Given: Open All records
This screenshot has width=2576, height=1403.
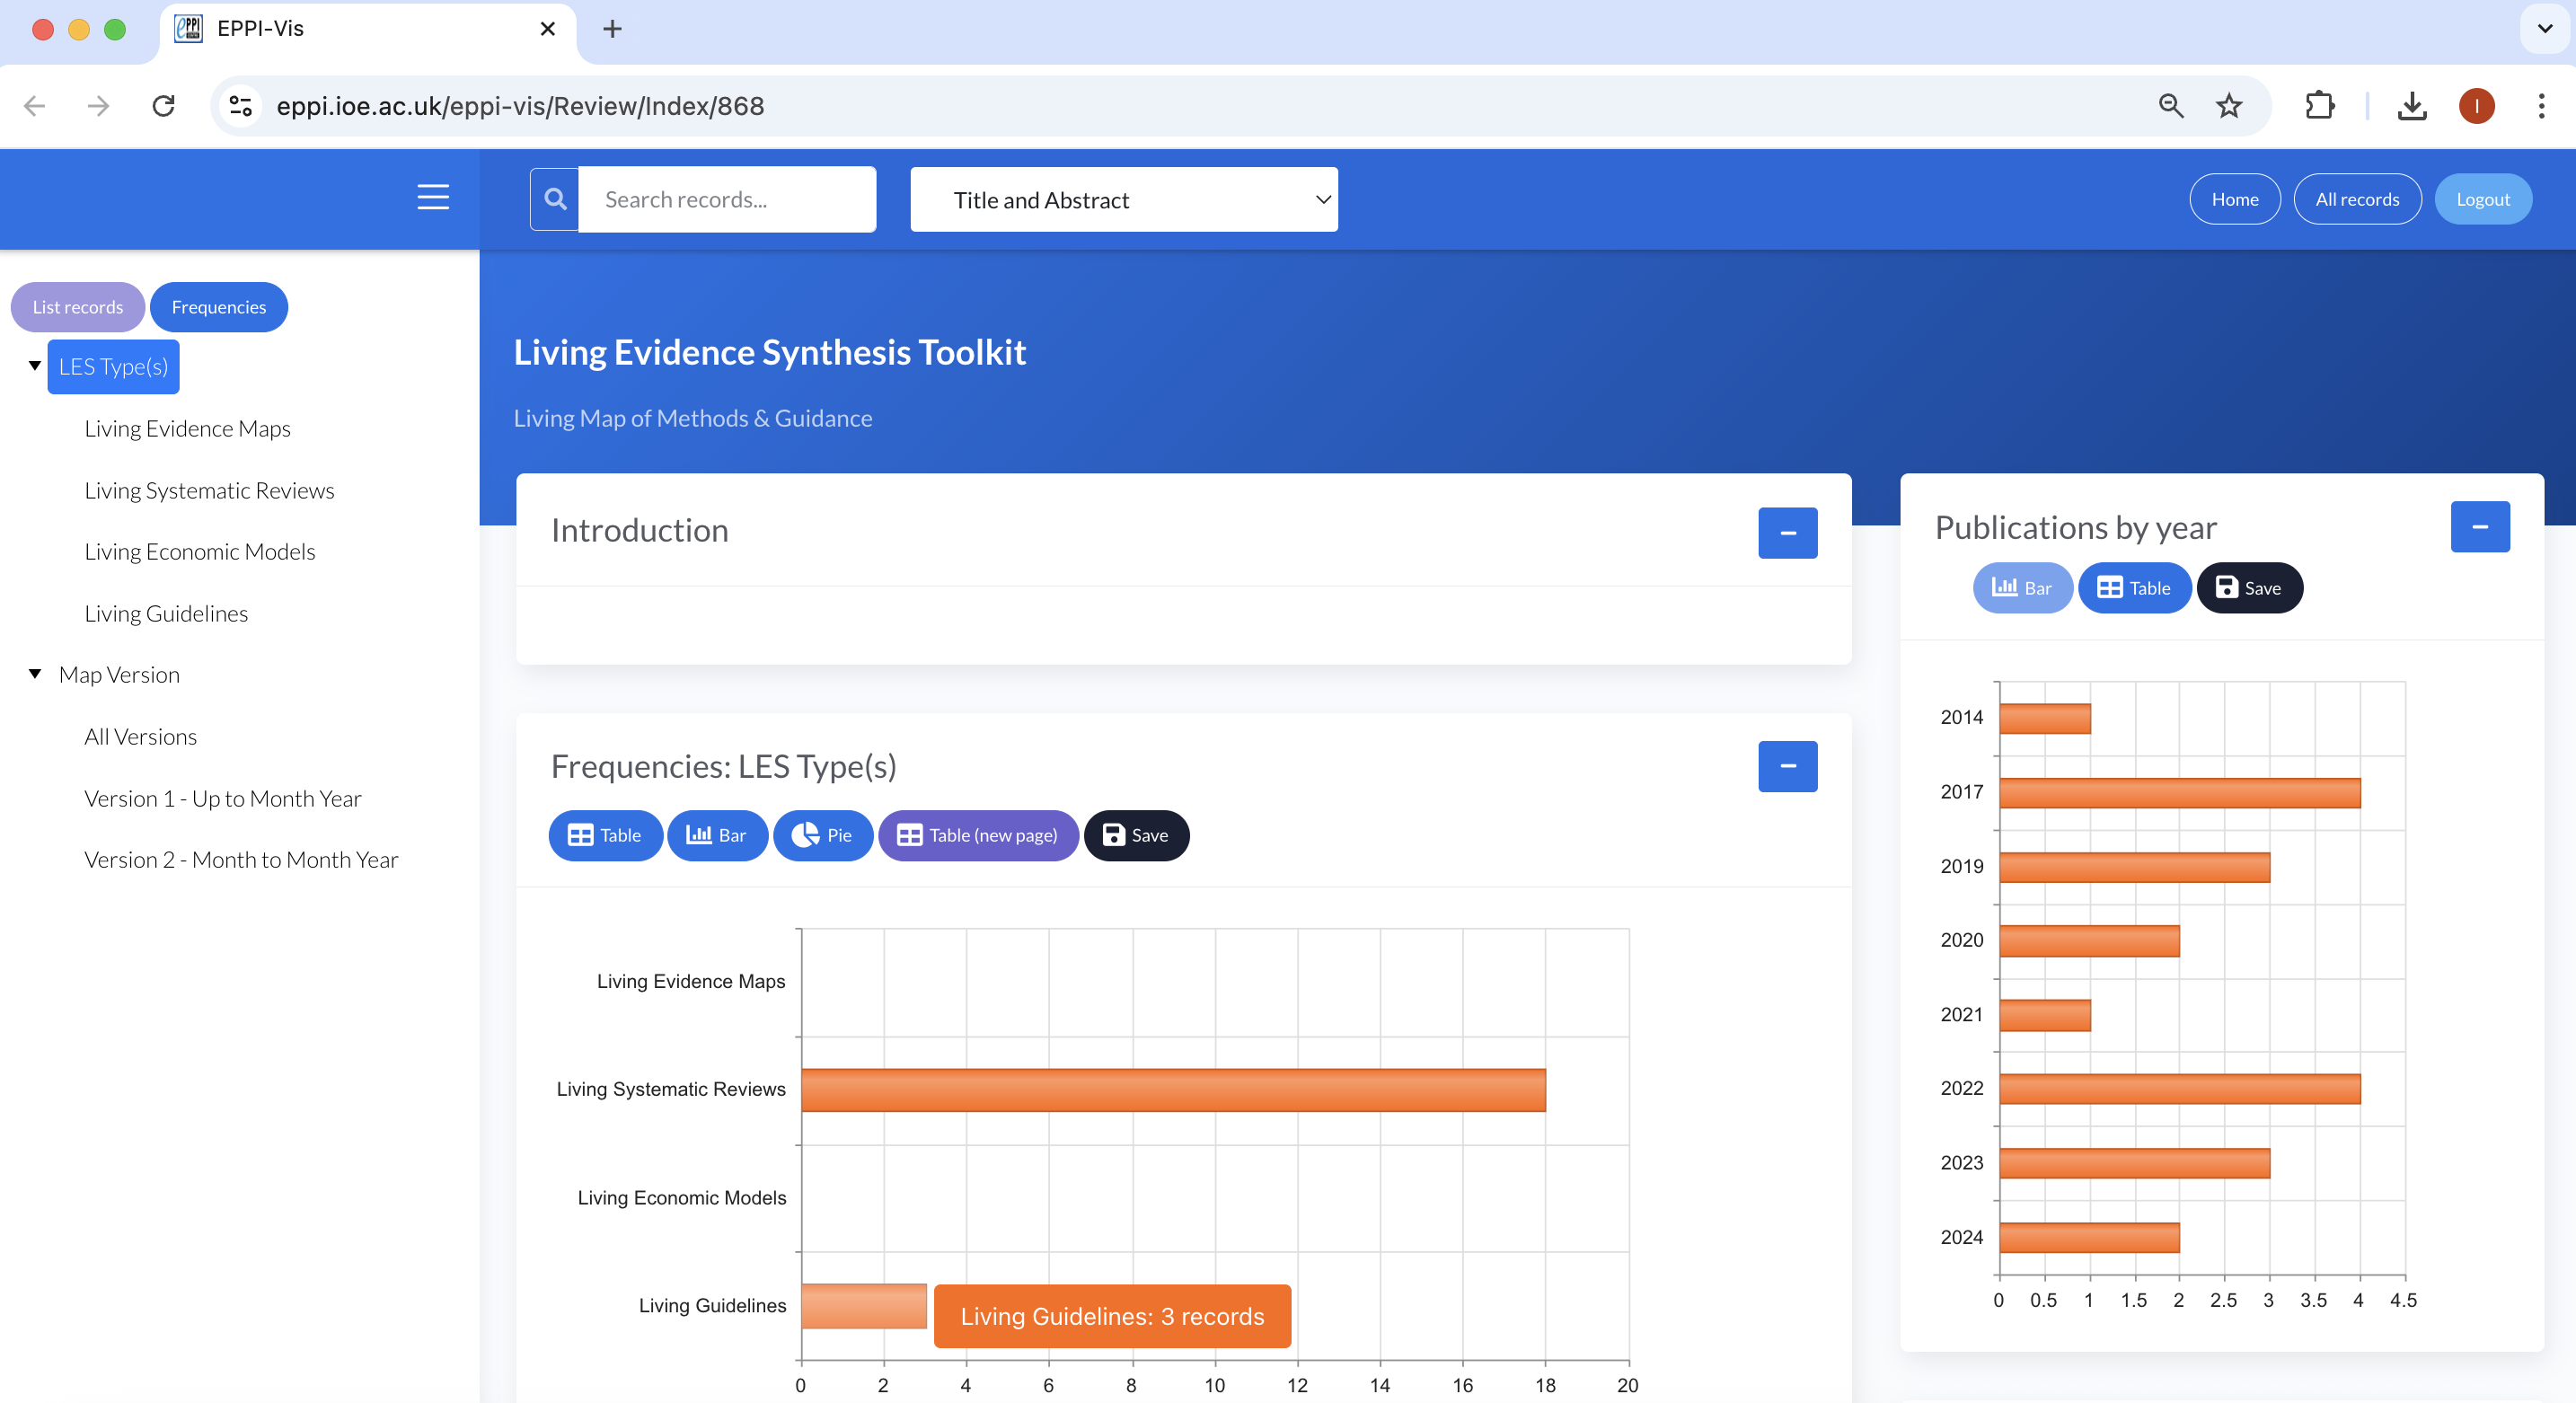Looking at the screenshot, I should click(2356, 199).
